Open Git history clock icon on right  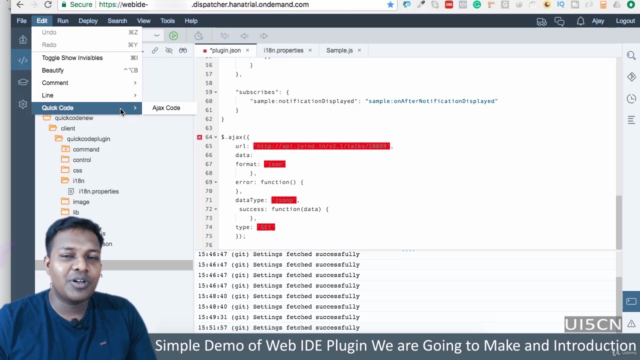point(631,98)
